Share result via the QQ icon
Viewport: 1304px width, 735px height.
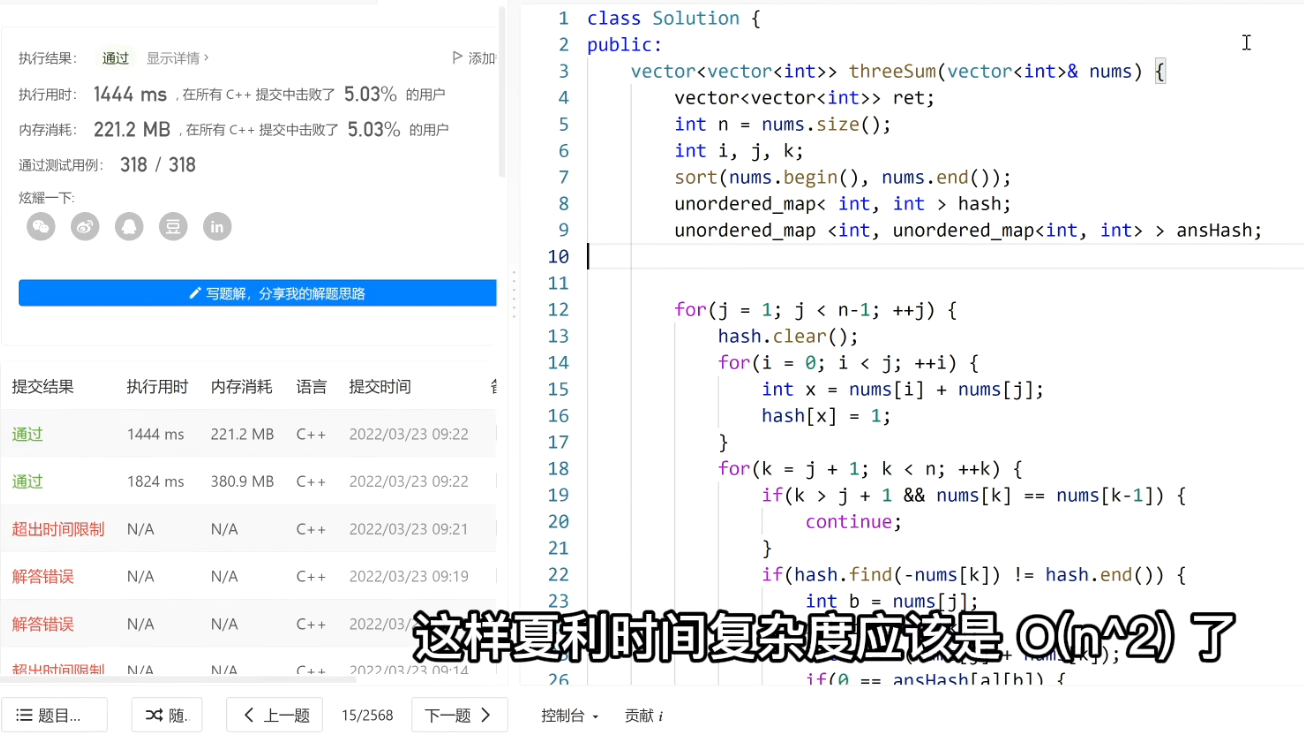coord(129,226)
